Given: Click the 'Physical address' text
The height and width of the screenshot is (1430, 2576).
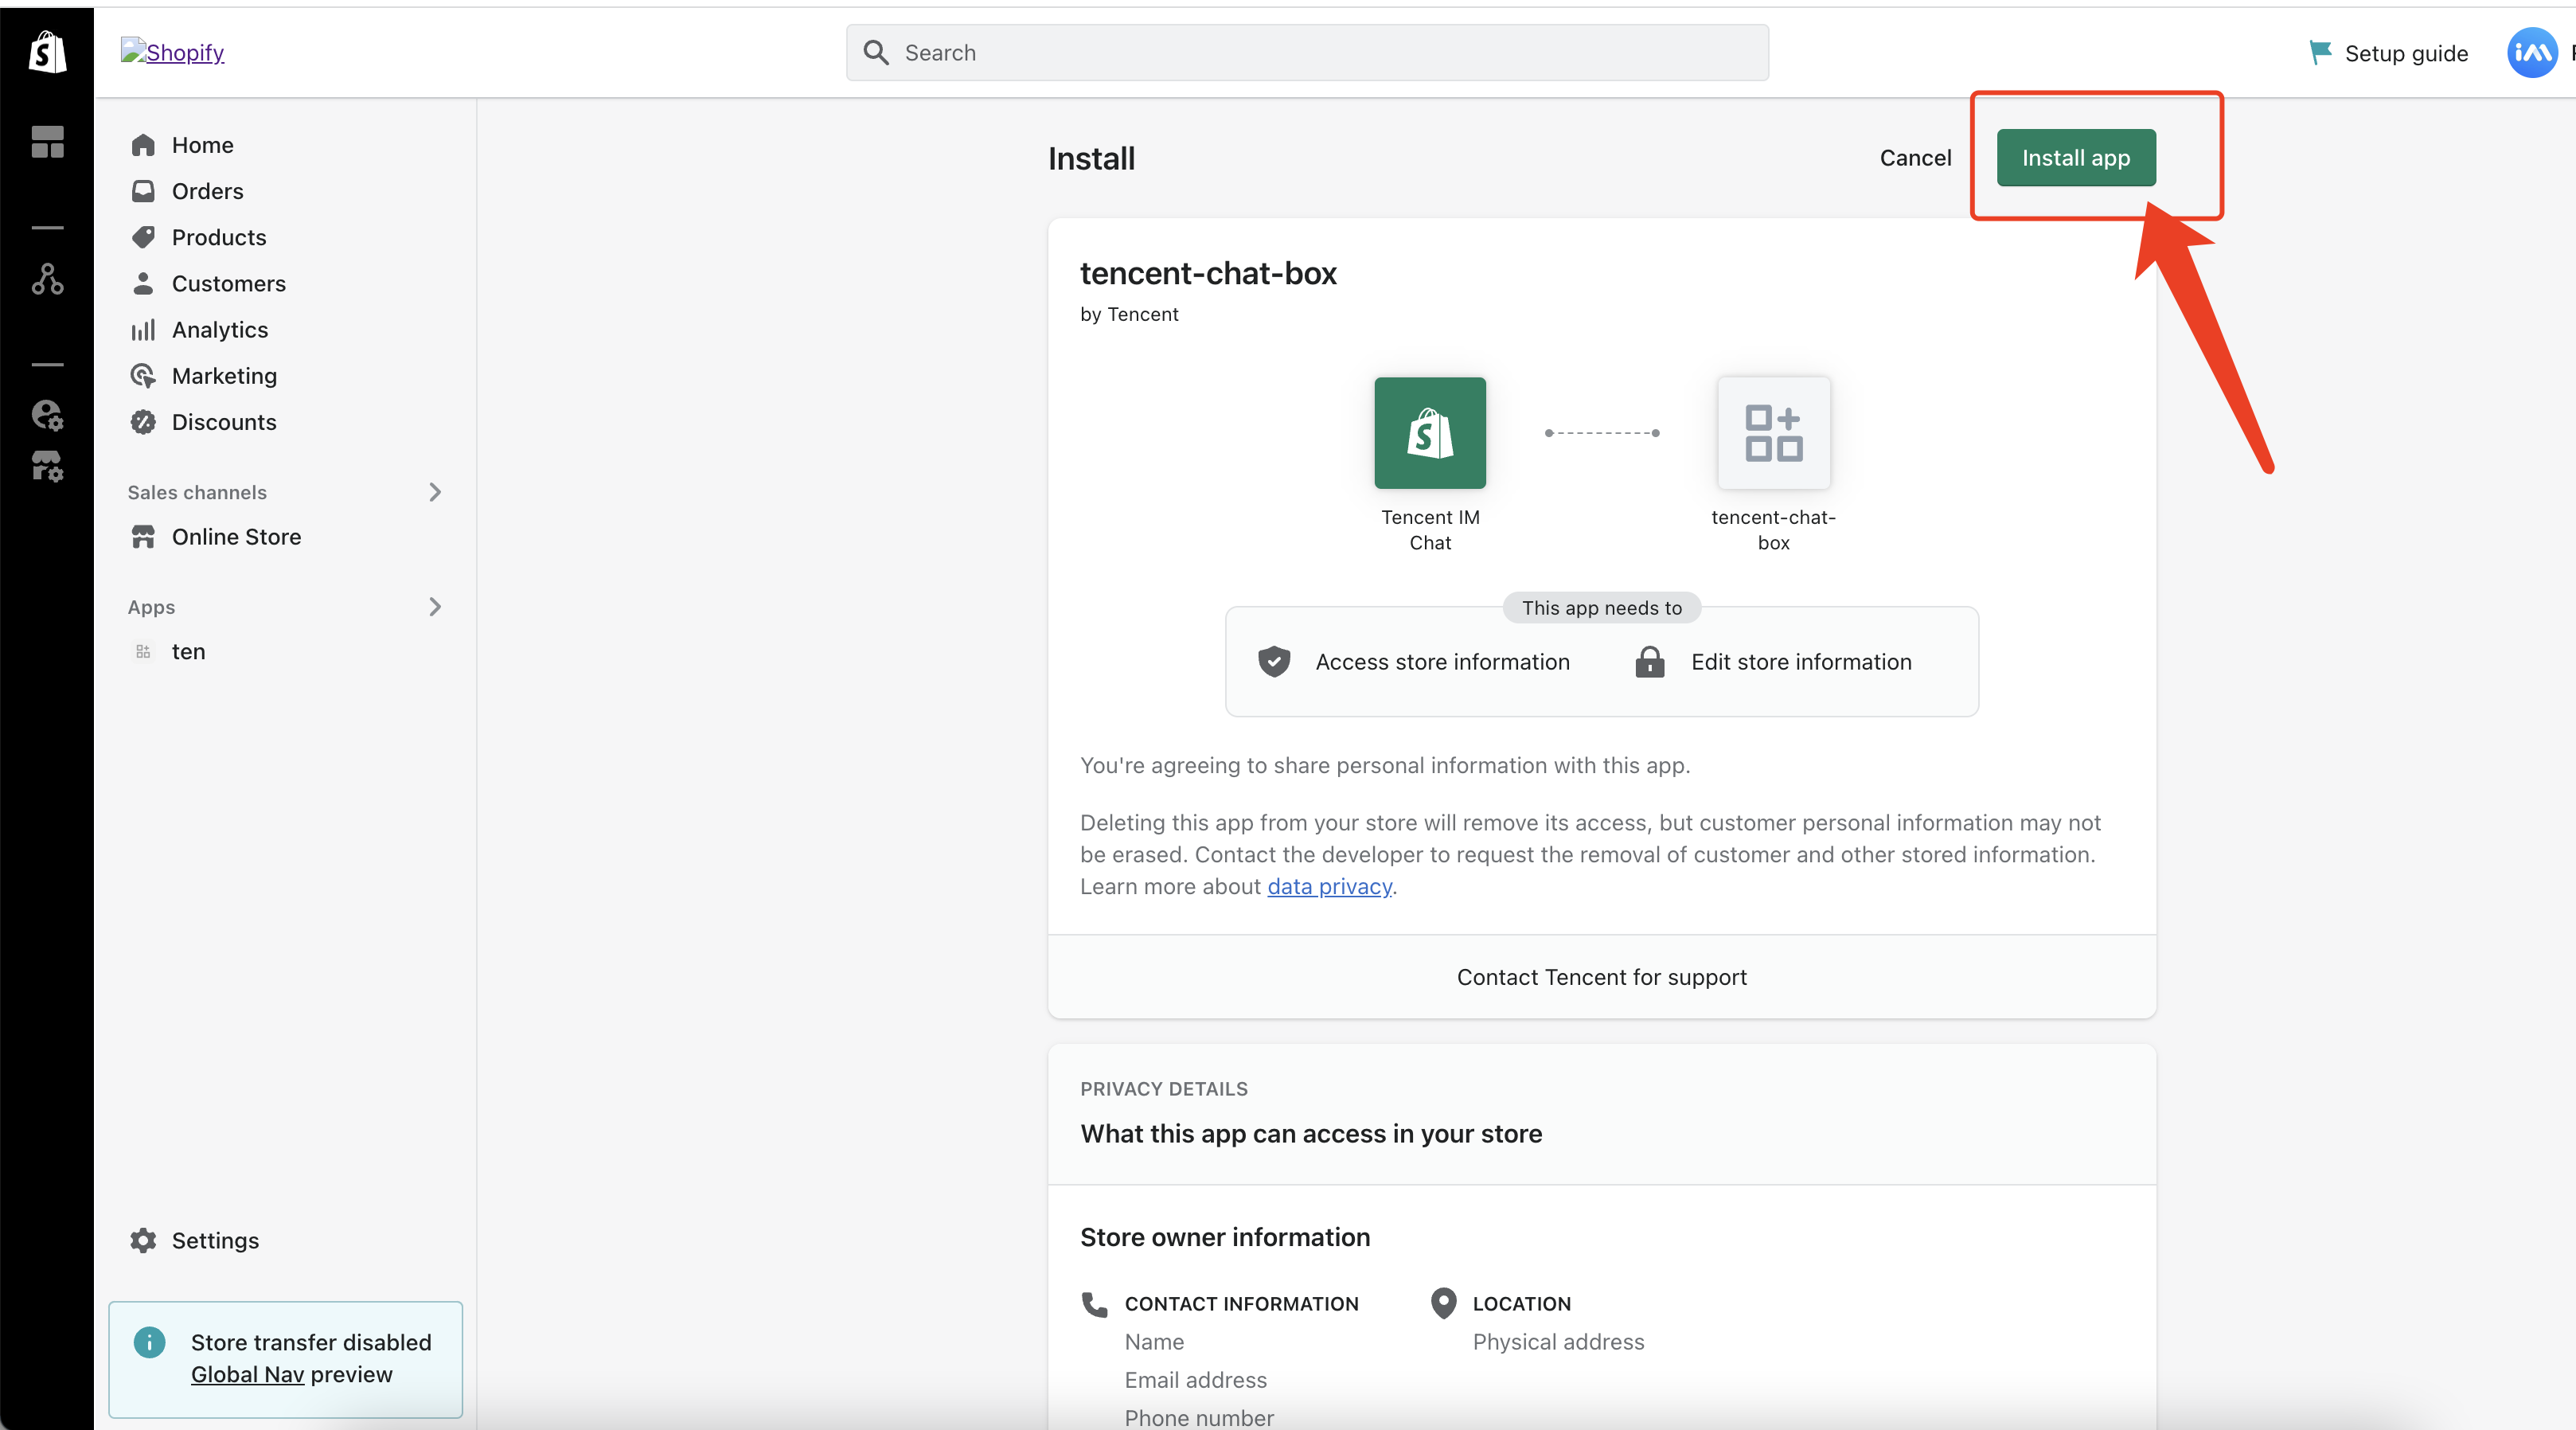Looking at the screenshot, I should (1558, 1342).
